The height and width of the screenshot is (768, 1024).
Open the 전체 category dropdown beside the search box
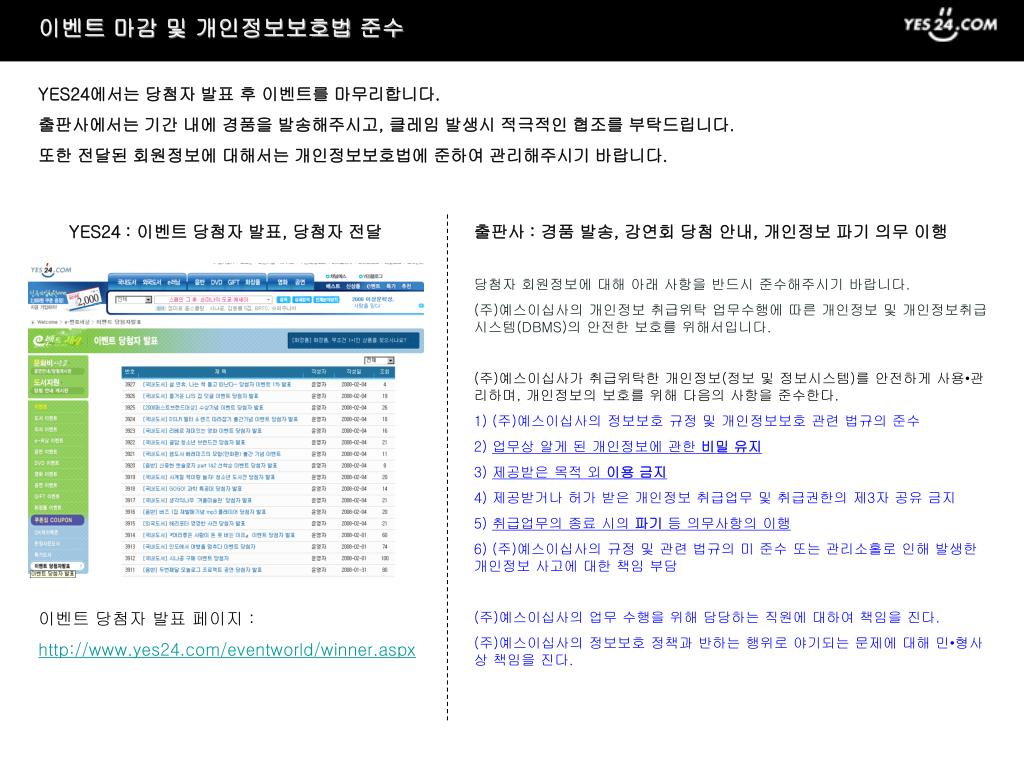[134, 300]
